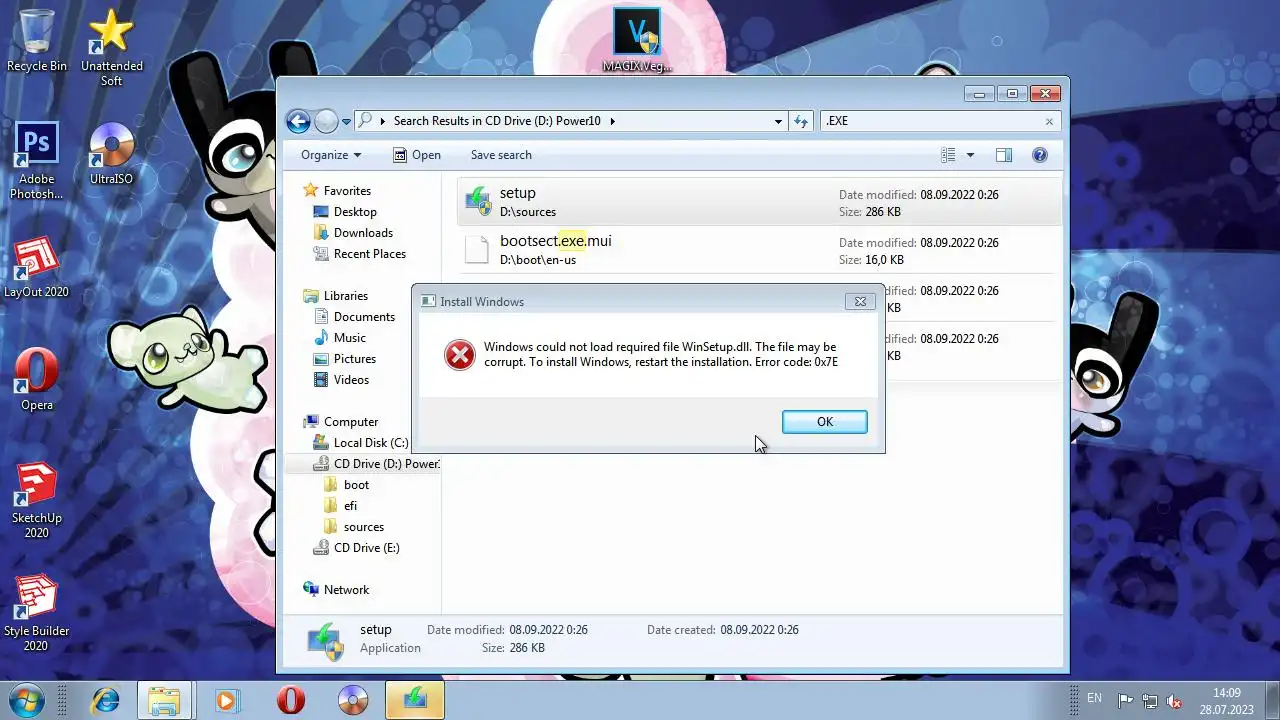Open Videos library
Image resolution: width=1280 pixels, height=720 pixels.
(x=351, y=380)
